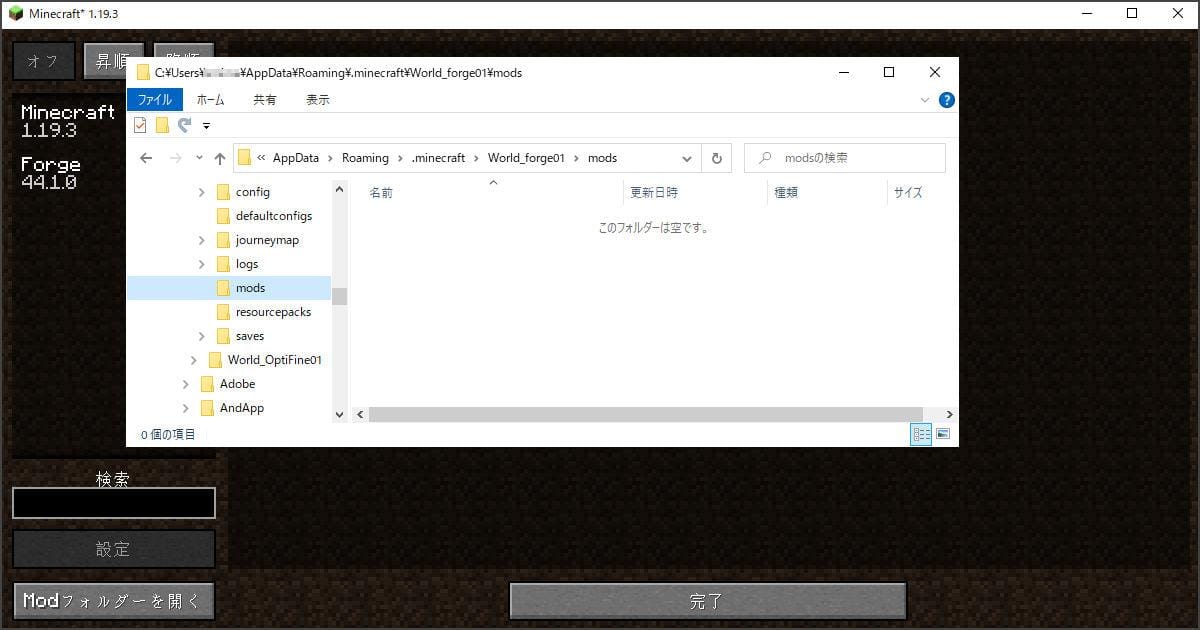Click horizontal scrollbar left arrow in file list
Viewport: 1200px width, 630px height.
(361, 414)
